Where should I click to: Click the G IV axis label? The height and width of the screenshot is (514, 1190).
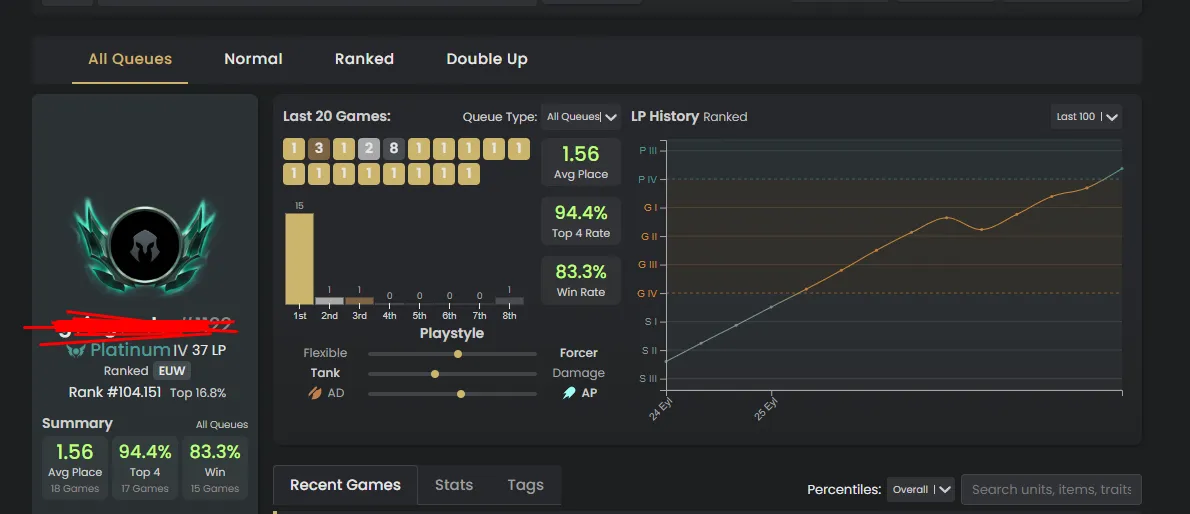tap(647, 293)
